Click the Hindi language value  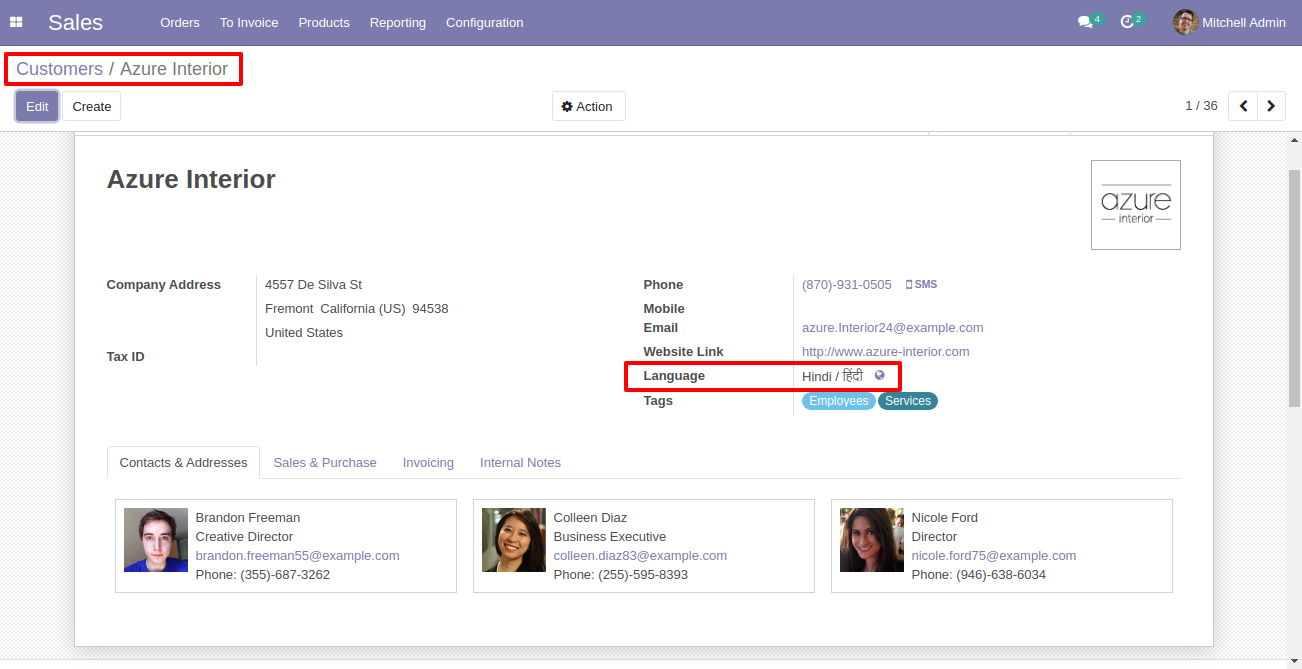pos(832,376)
